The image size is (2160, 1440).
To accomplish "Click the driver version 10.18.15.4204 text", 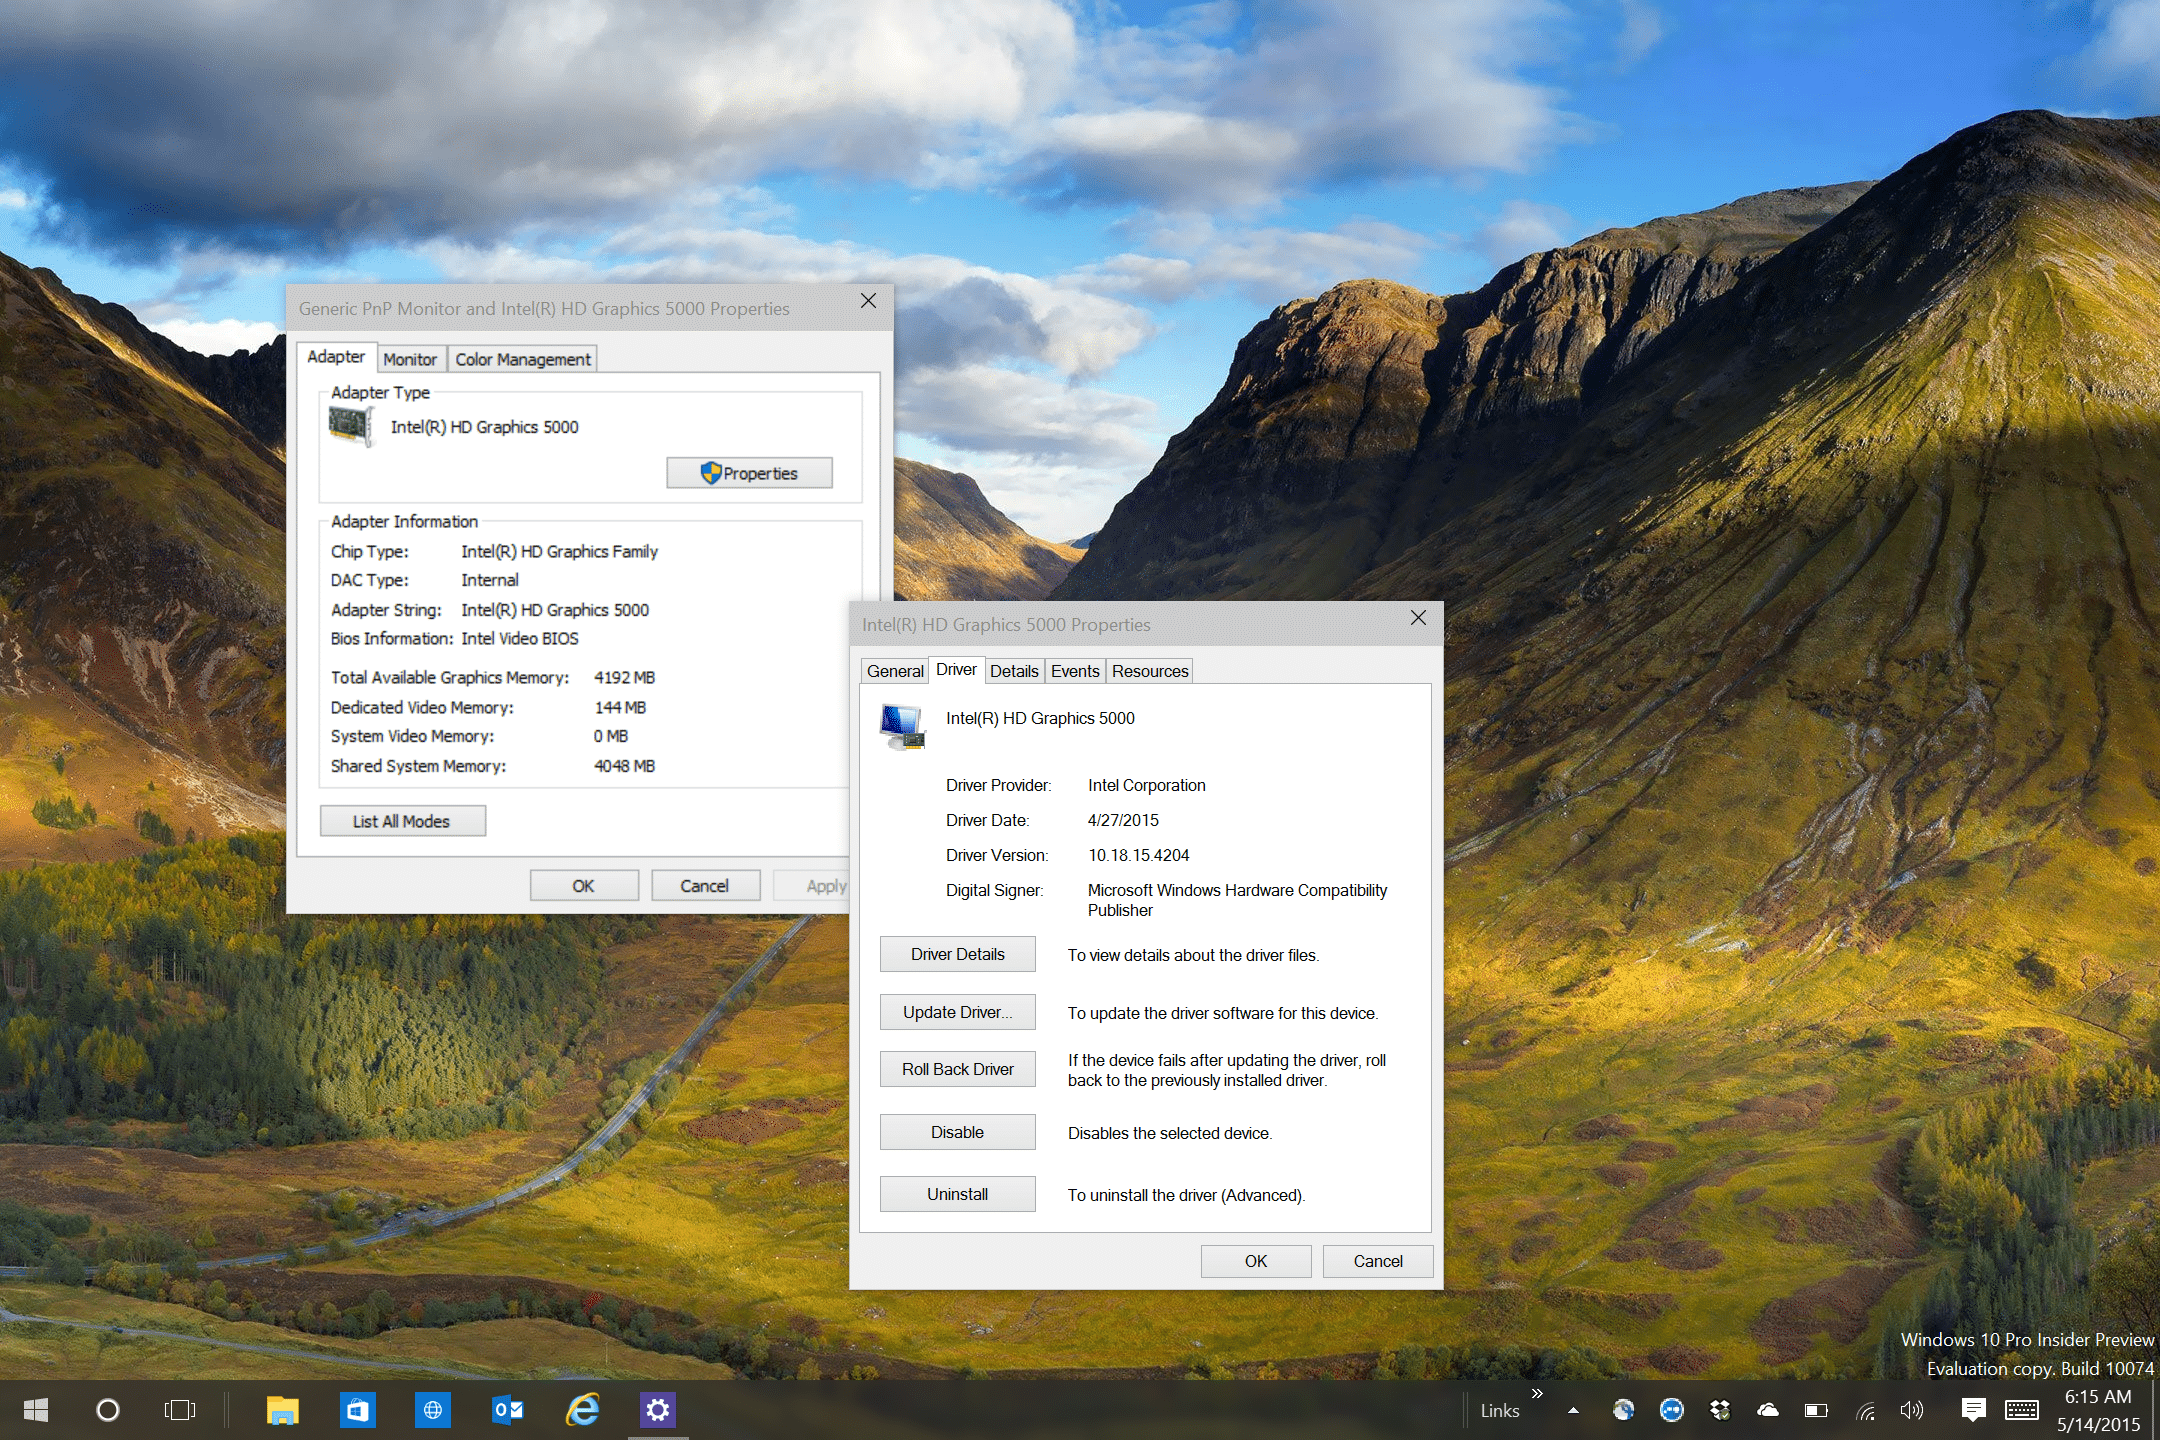I will (1139, 855).
